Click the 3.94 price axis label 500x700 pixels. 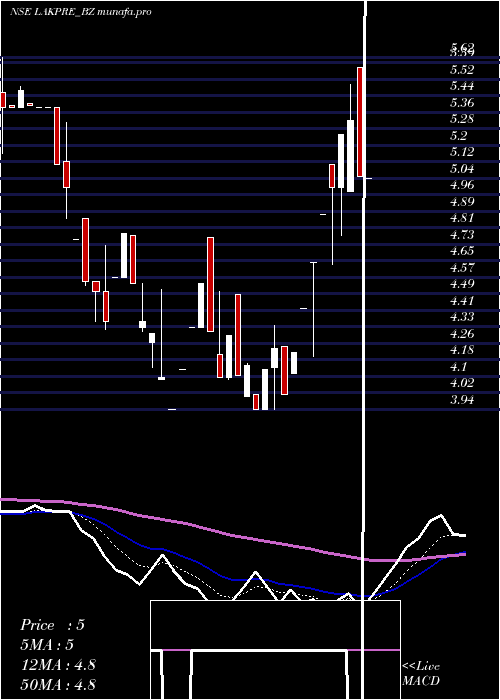click(x=462, y=399)
